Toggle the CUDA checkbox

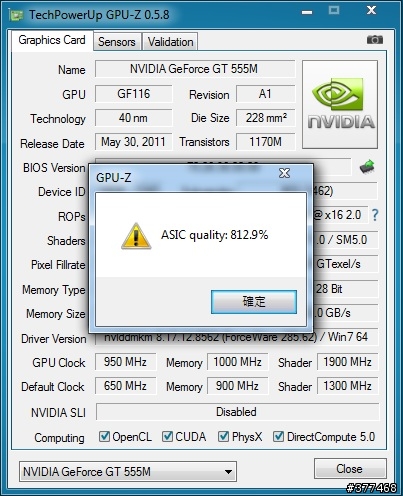(x=167, y=436)
